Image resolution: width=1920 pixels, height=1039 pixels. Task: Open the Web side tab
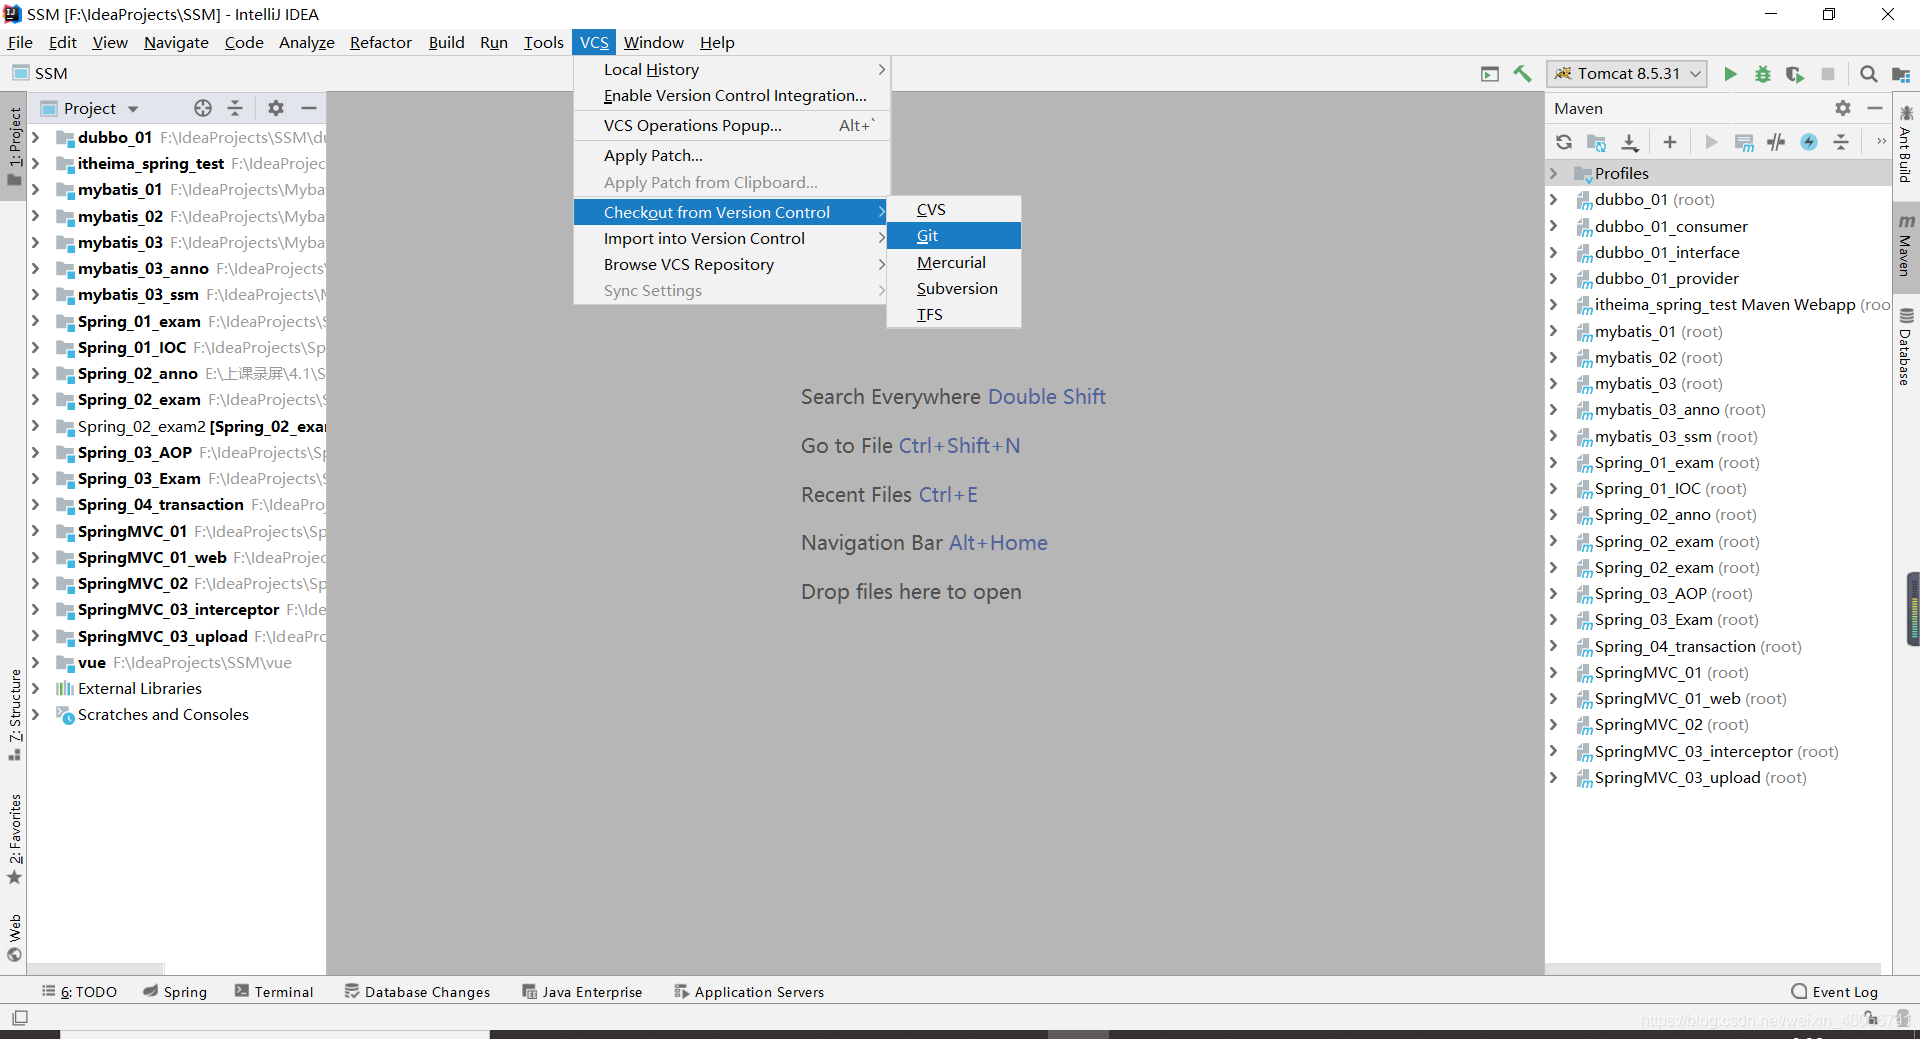coord(14,937)
